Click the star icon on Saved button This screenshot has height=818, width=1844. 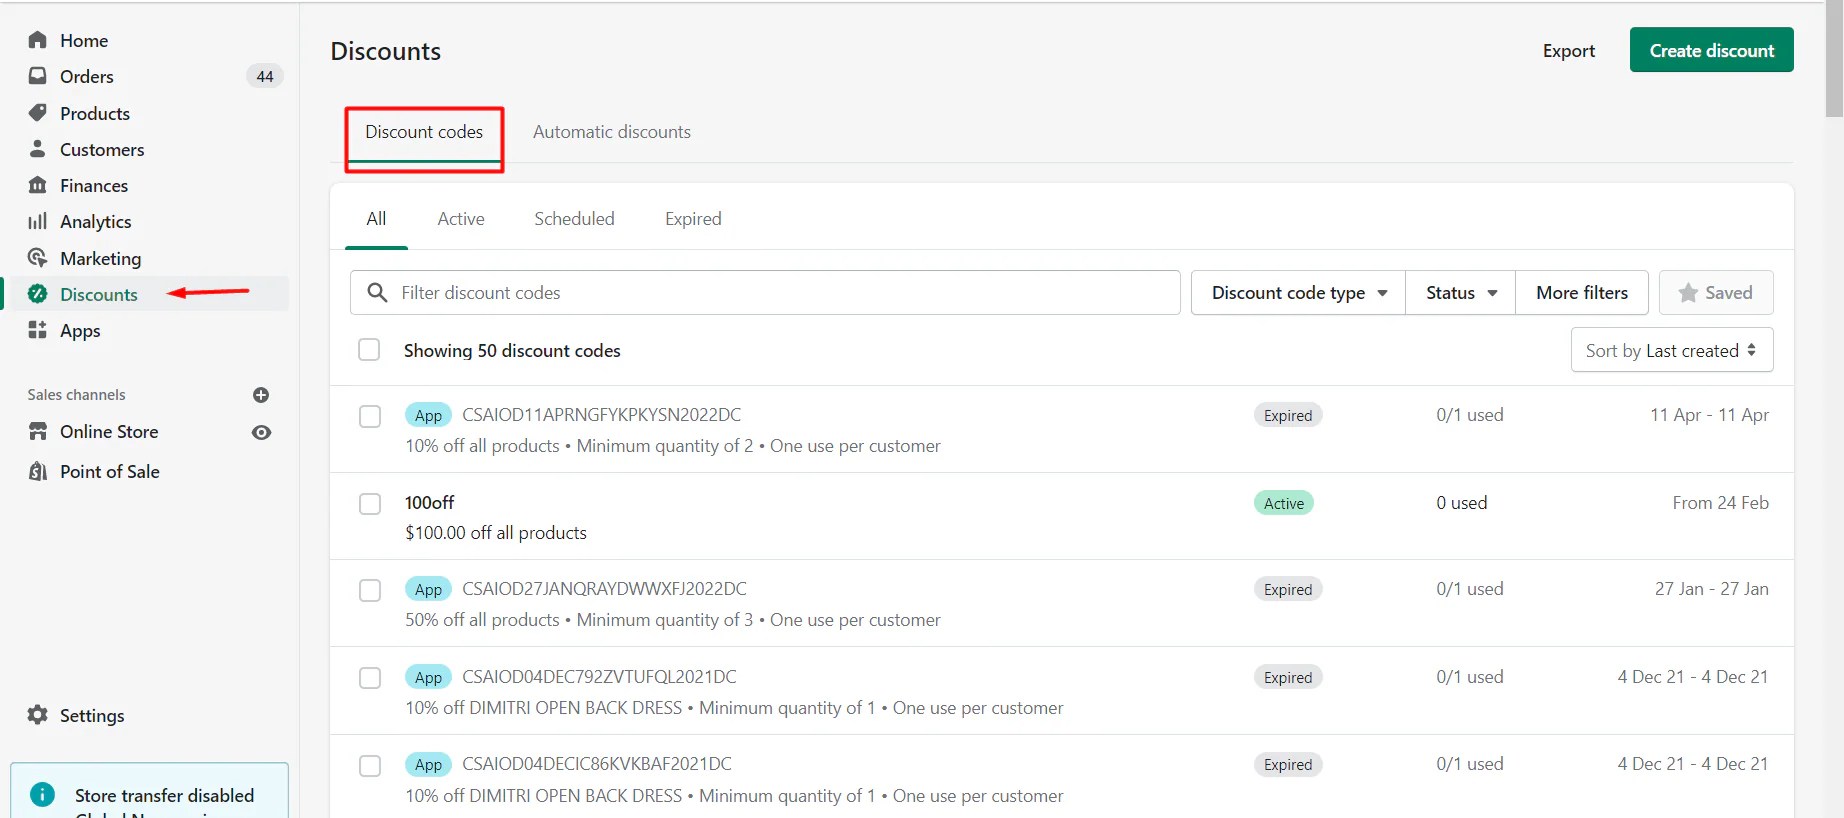[1688, 293]
